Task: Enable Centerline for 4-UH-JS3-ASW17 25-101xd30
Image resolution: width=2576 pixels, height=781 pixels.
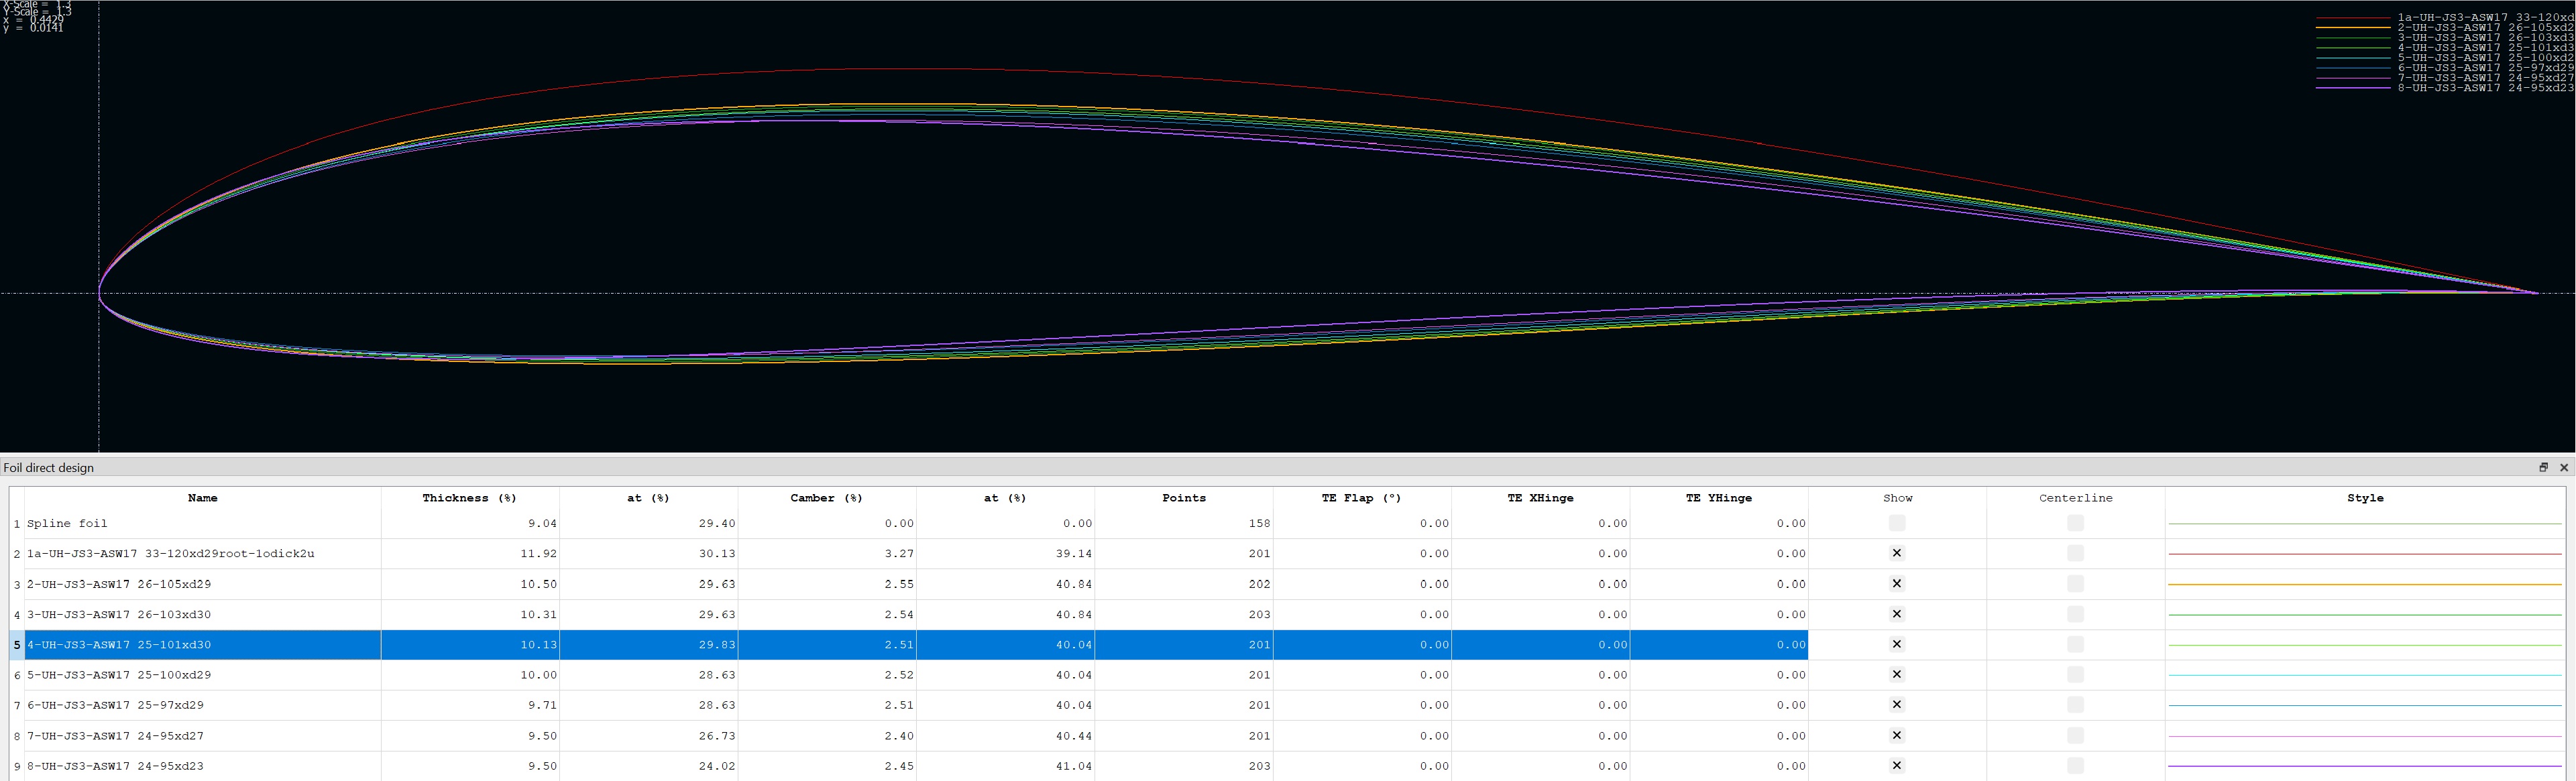Action: tap(2075, 645)
